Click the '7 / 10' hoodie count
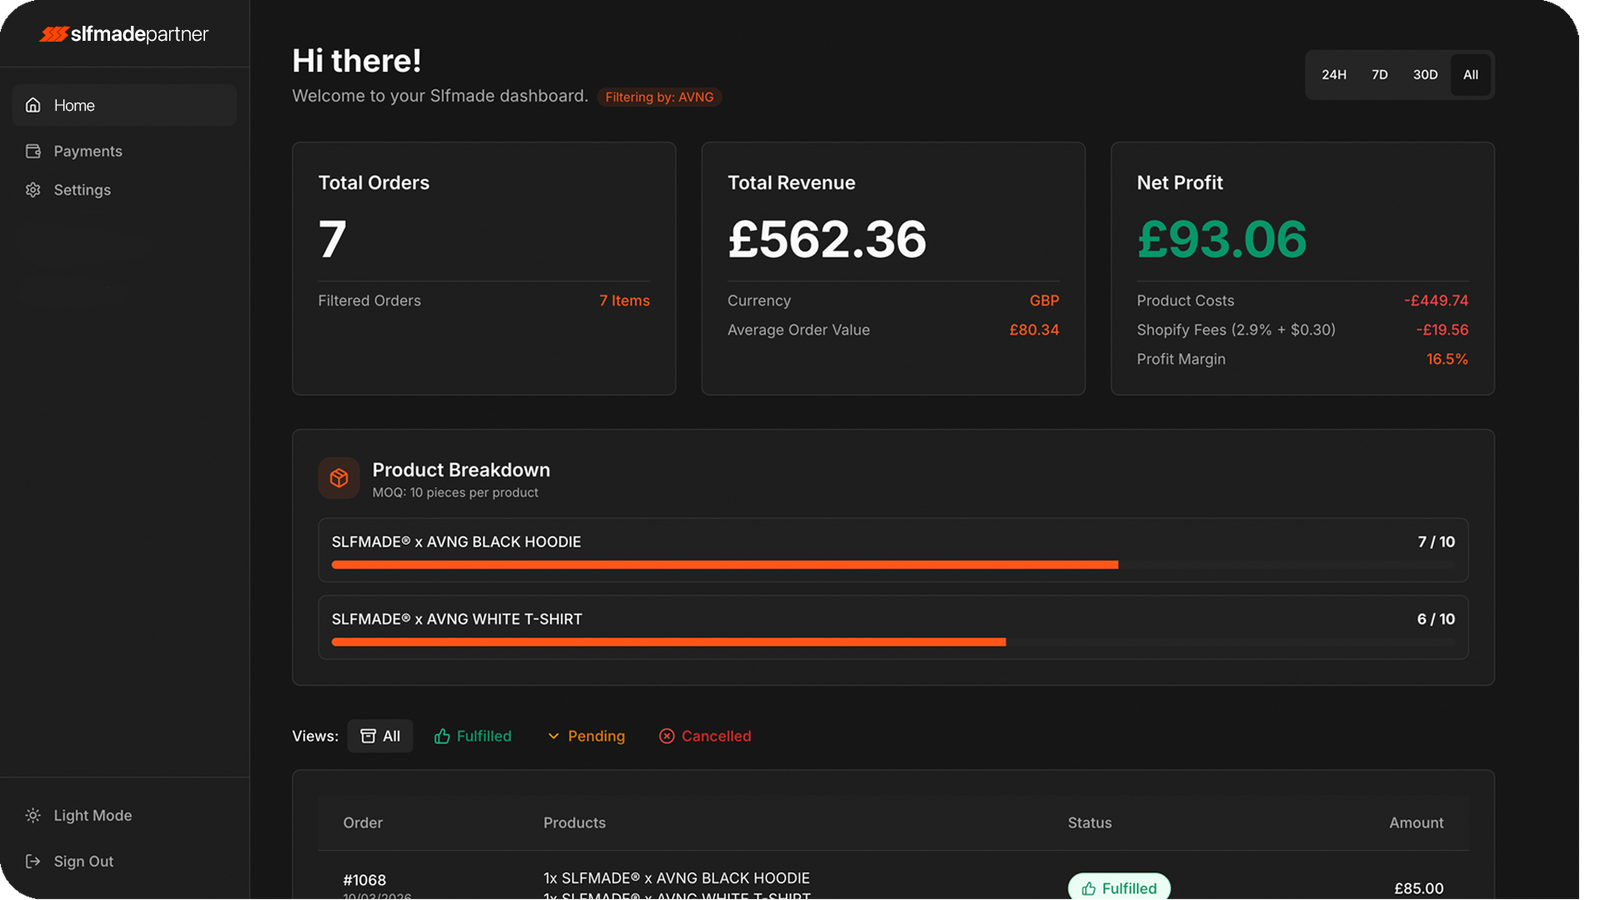This screenshot has height=900, width=1600. 1436,542
